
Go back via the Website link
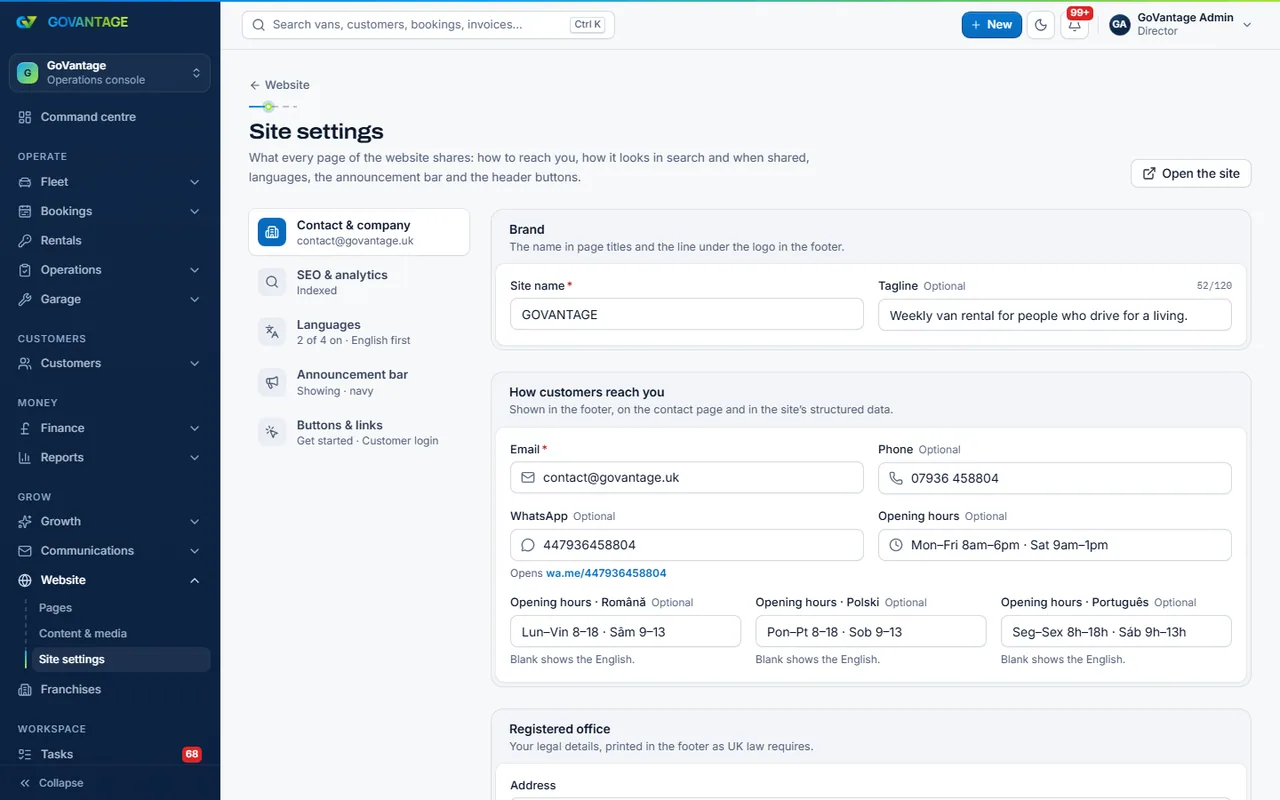pyautogui.click(x=279, y=85)
